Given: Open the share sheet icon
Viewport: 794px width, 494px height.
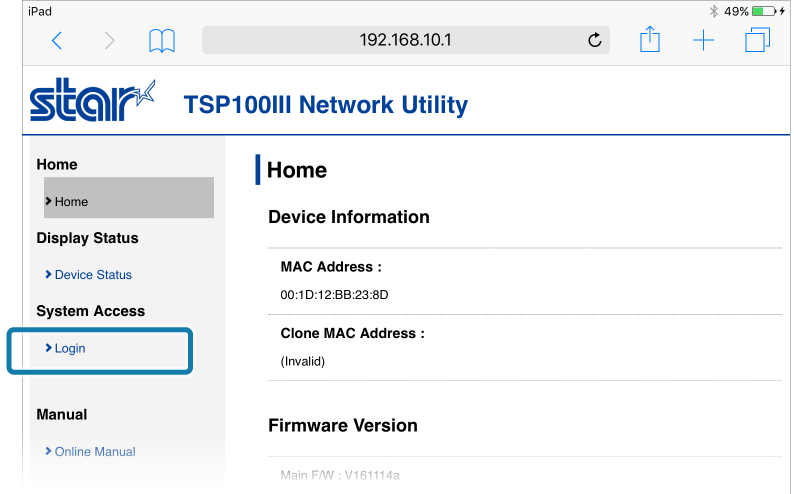Looking at the screenshot, I should [x=650, y=39].
